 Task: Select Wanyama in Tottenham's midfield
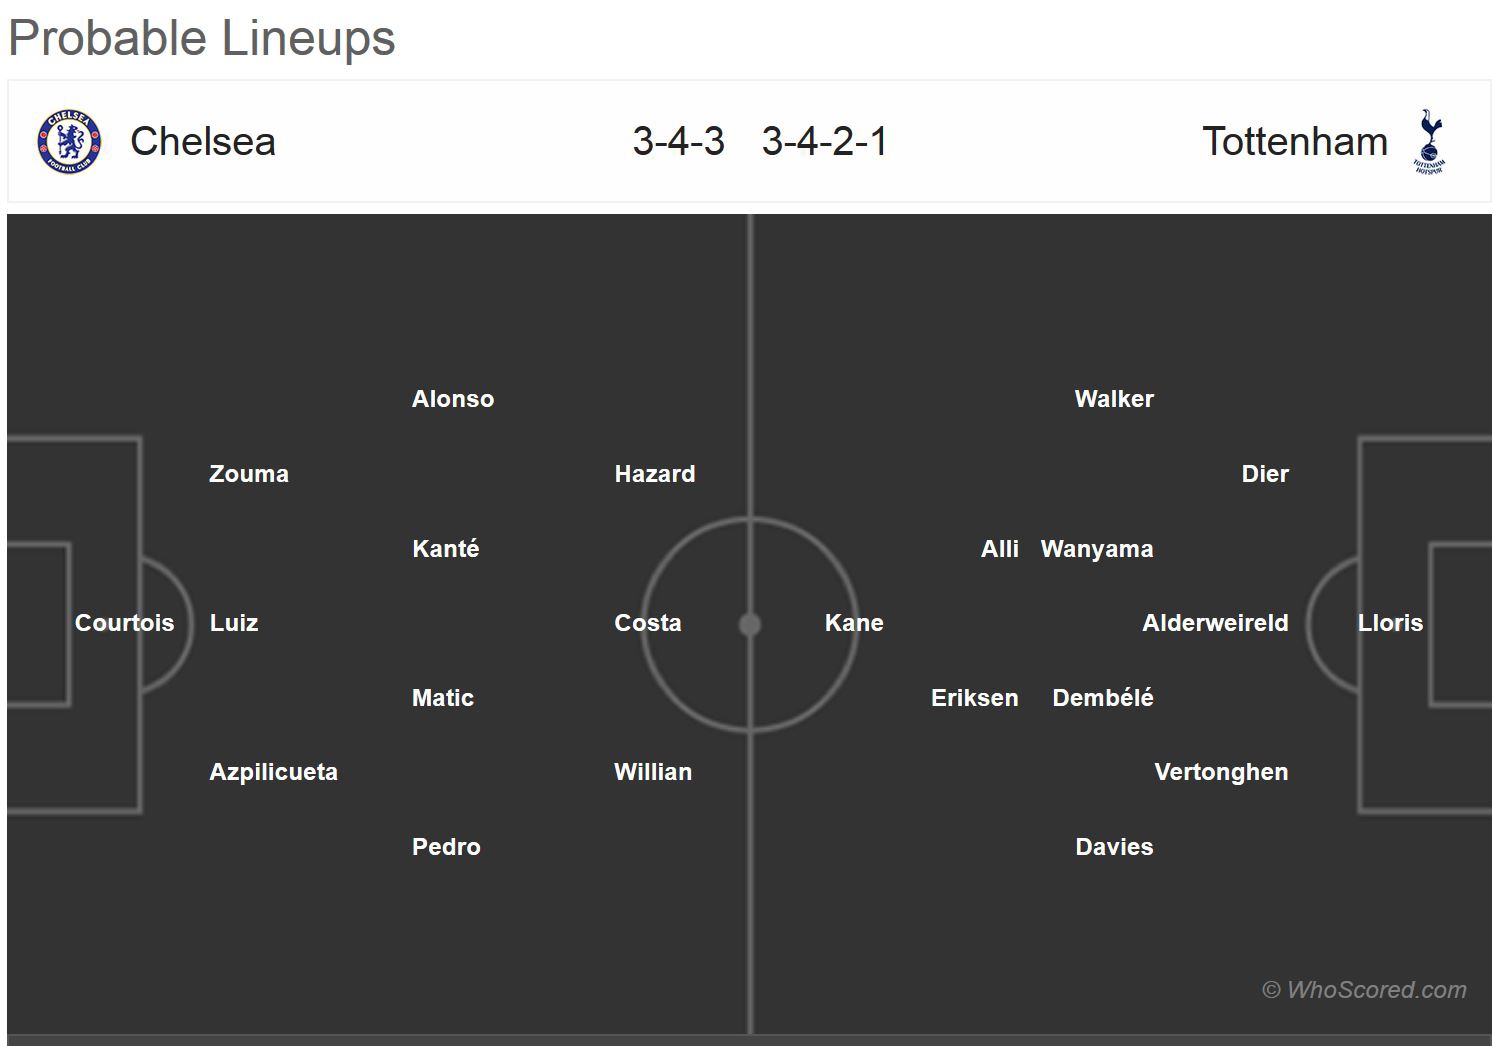pos(1097,549)
